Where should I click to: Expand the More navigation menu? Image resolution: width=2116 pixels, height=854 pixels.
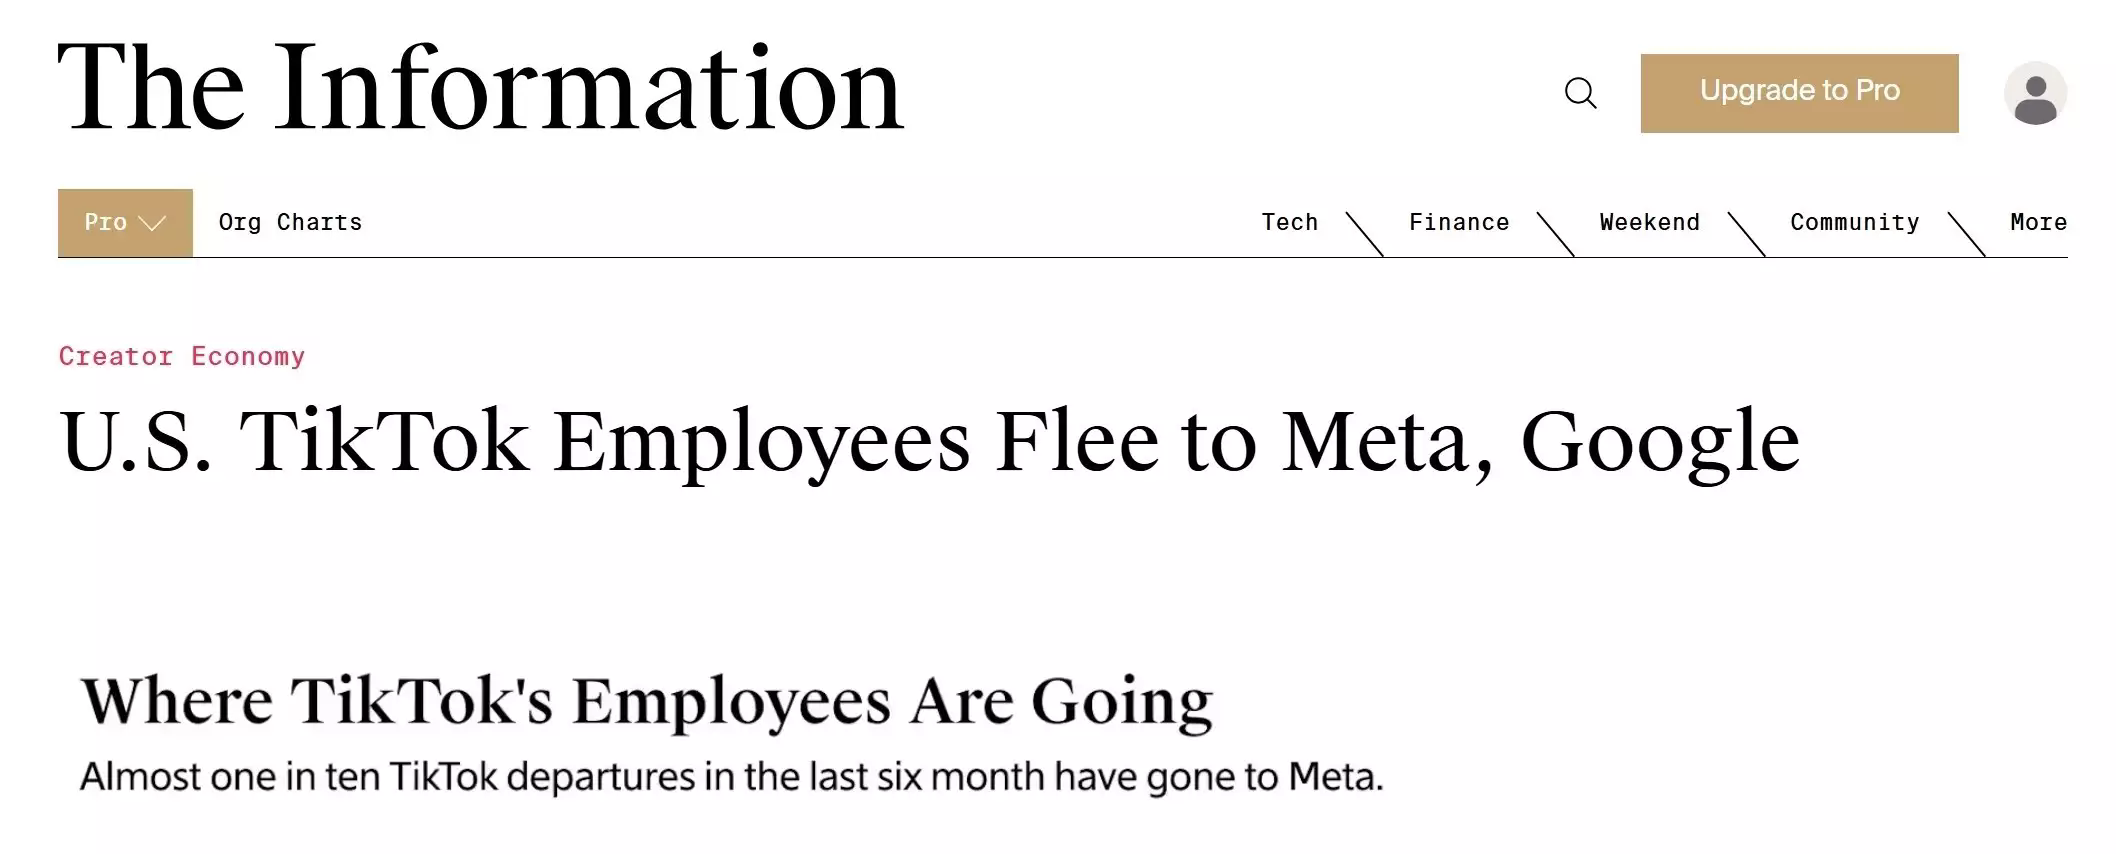(x=2038, y=222)
